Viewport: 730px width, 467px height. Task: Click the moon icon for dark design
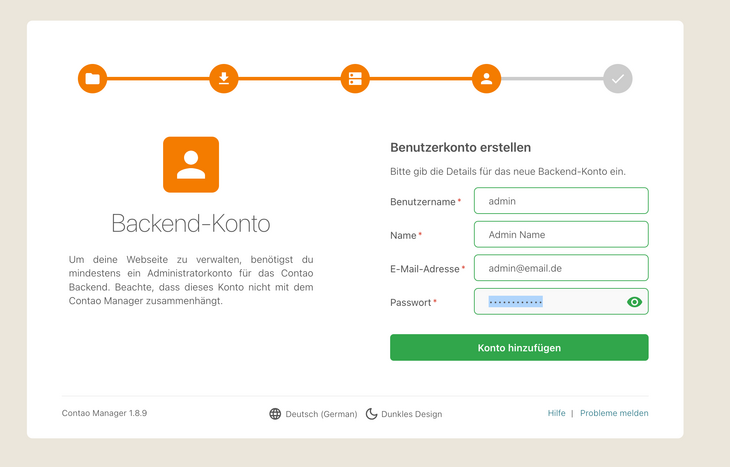coord(371,413)
